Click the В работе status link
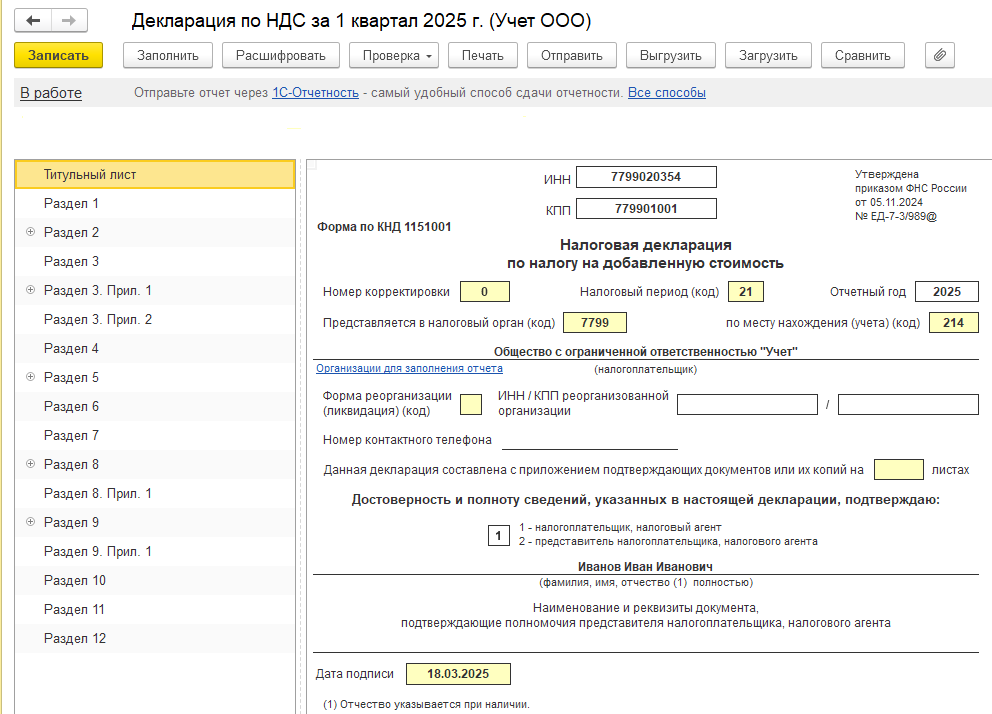This screenshot has height=714, width=992. click(x=51, y=93)
